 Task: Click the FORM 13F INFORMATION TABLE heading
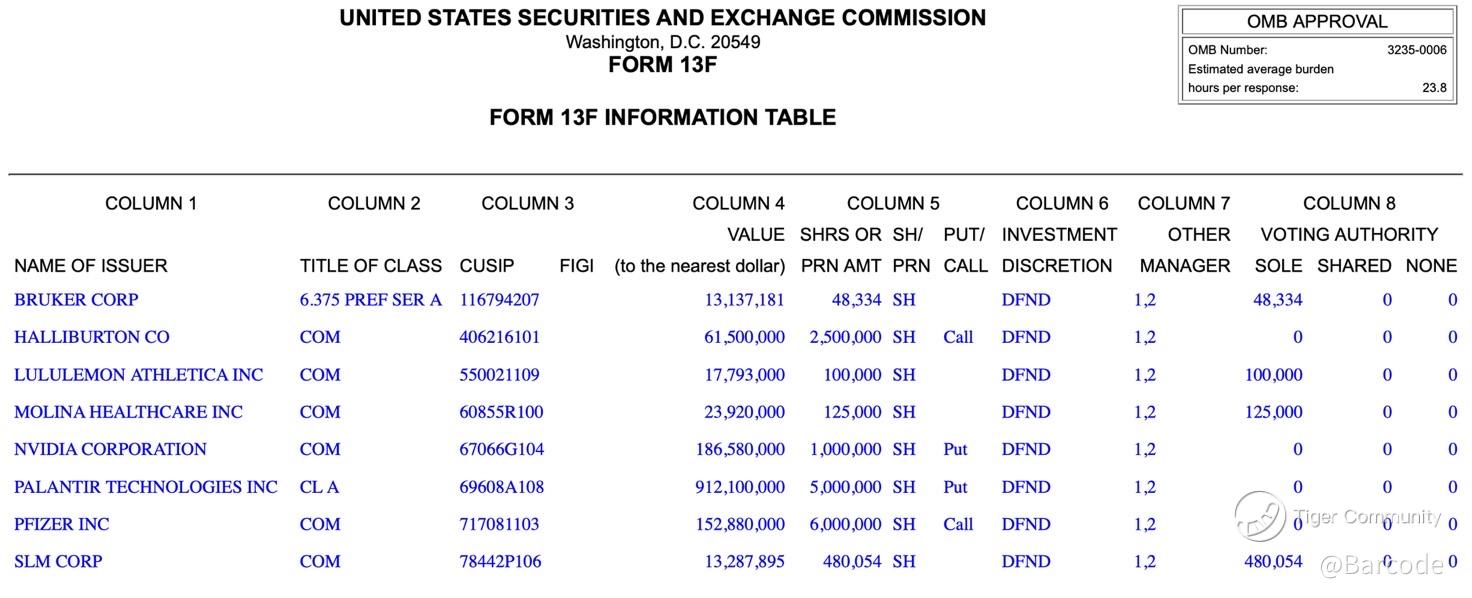coord(662,118)
